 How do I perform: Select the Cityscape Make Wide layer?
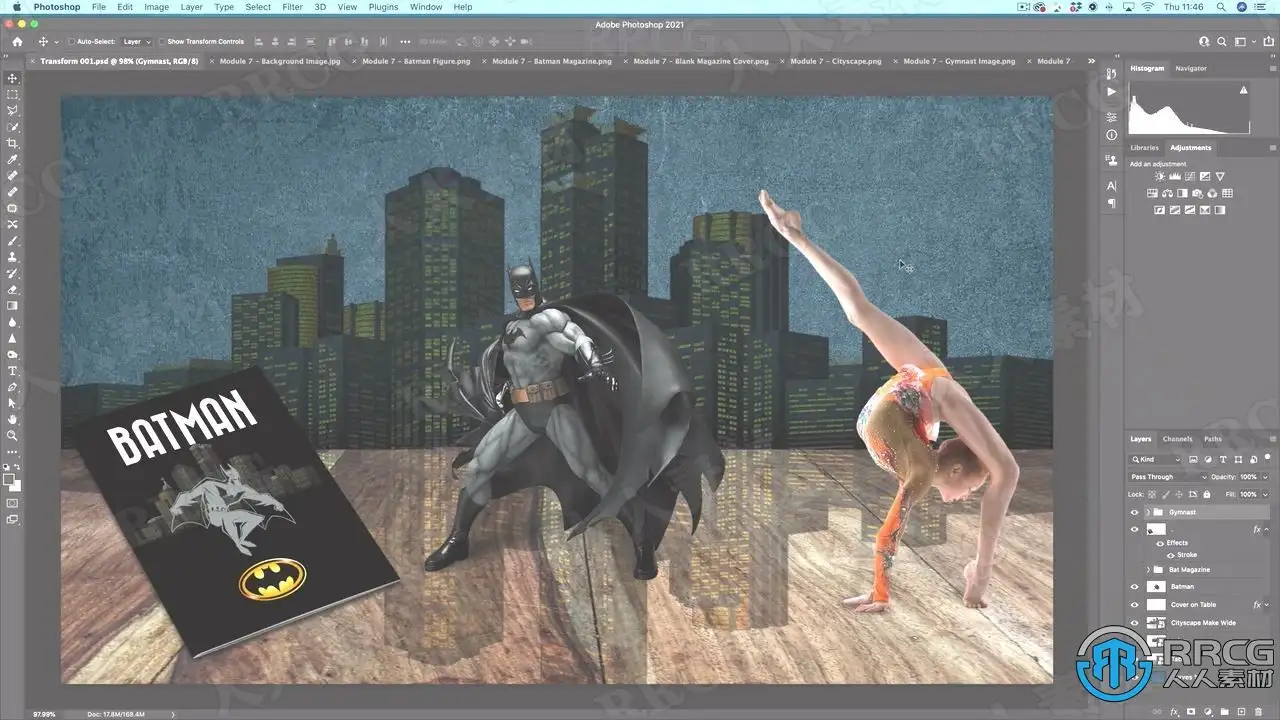point(1203,623)
